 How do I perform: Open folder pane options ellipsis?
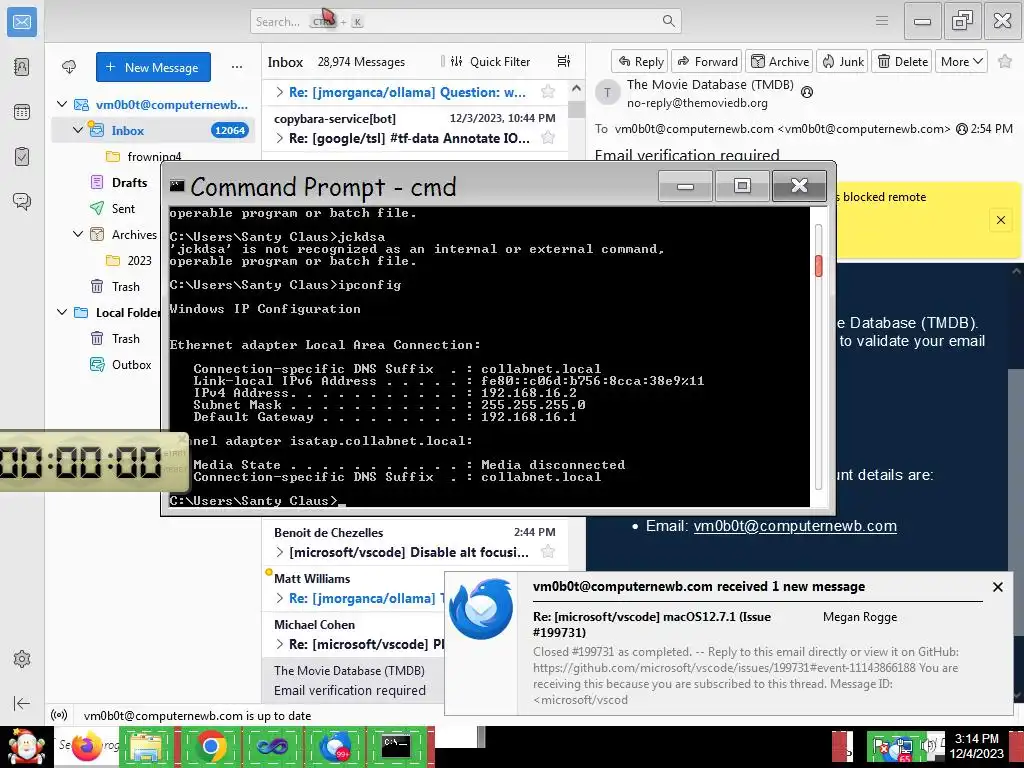[236, 67]
